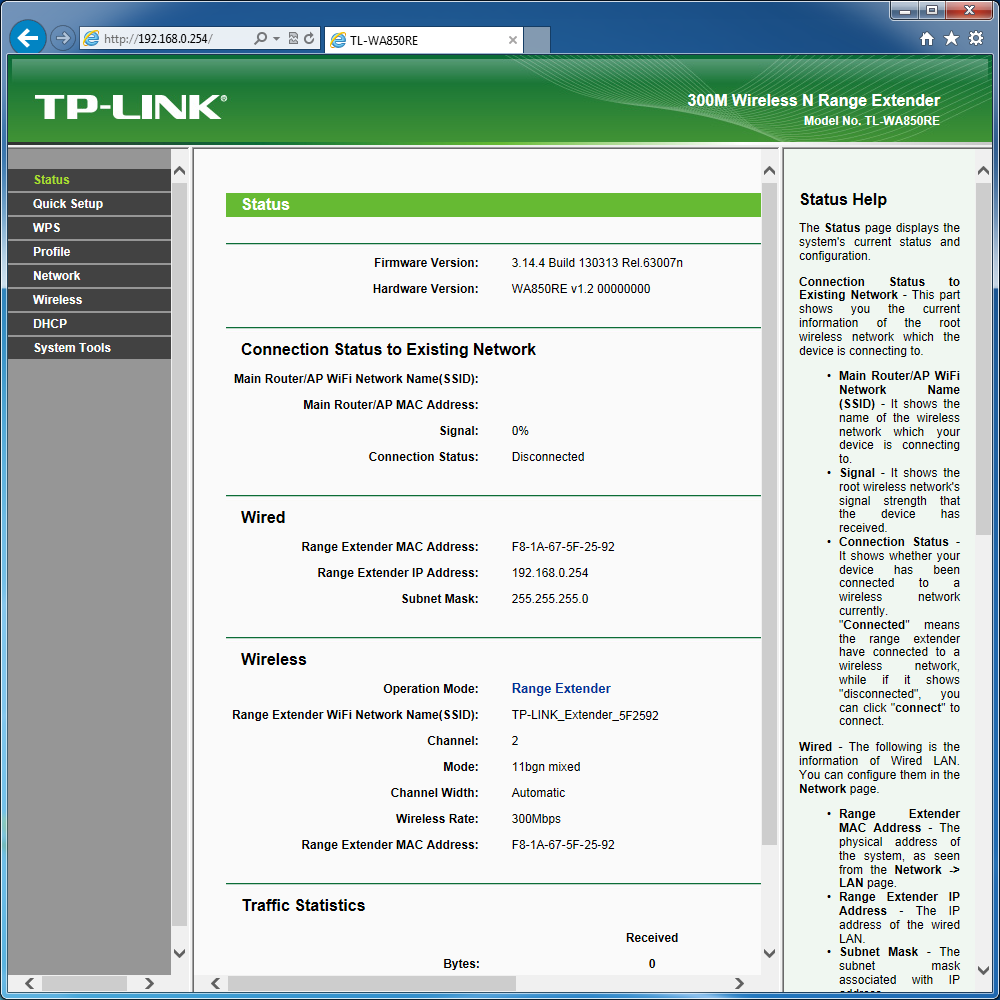Open the System Tools menu item
The width and height of the screenshot is (1000, 1000).
coord(89,348)
